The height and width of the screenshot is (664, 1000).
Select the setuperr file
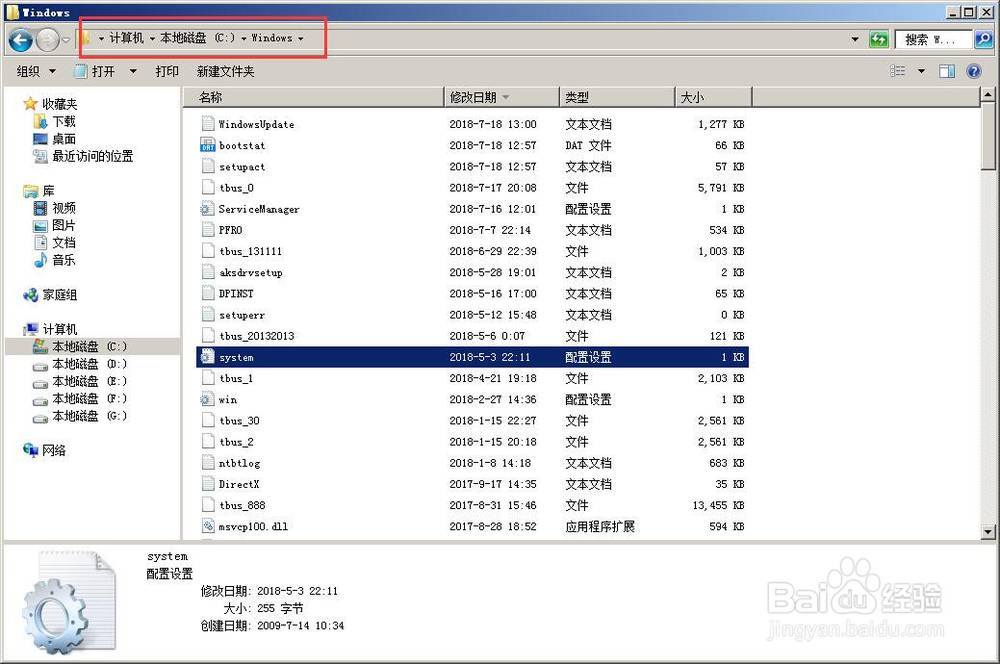472,314
